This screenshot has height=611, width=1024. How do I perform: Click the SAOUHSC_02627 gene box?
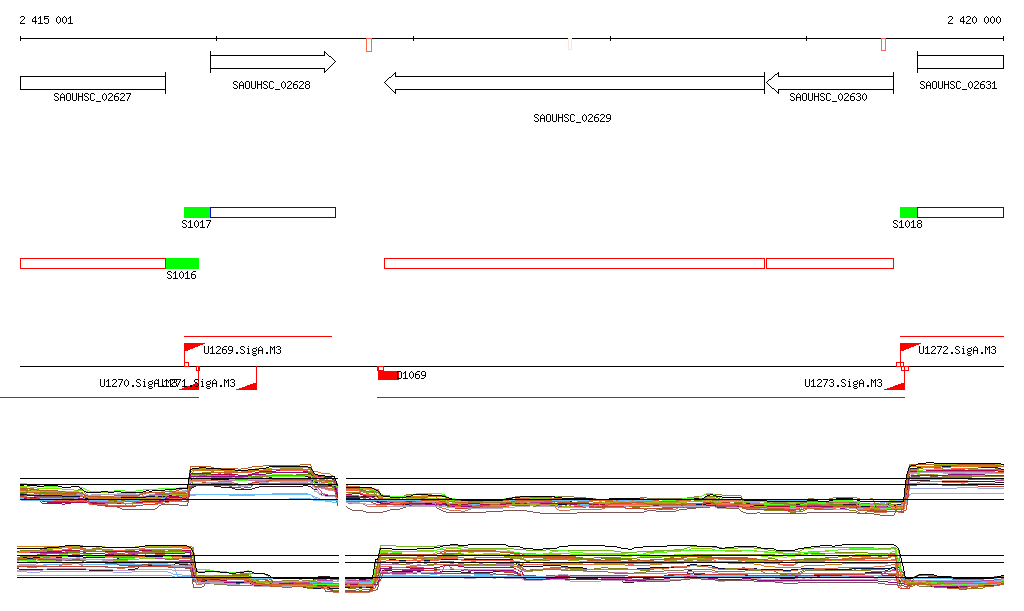[x=93, y=83]
